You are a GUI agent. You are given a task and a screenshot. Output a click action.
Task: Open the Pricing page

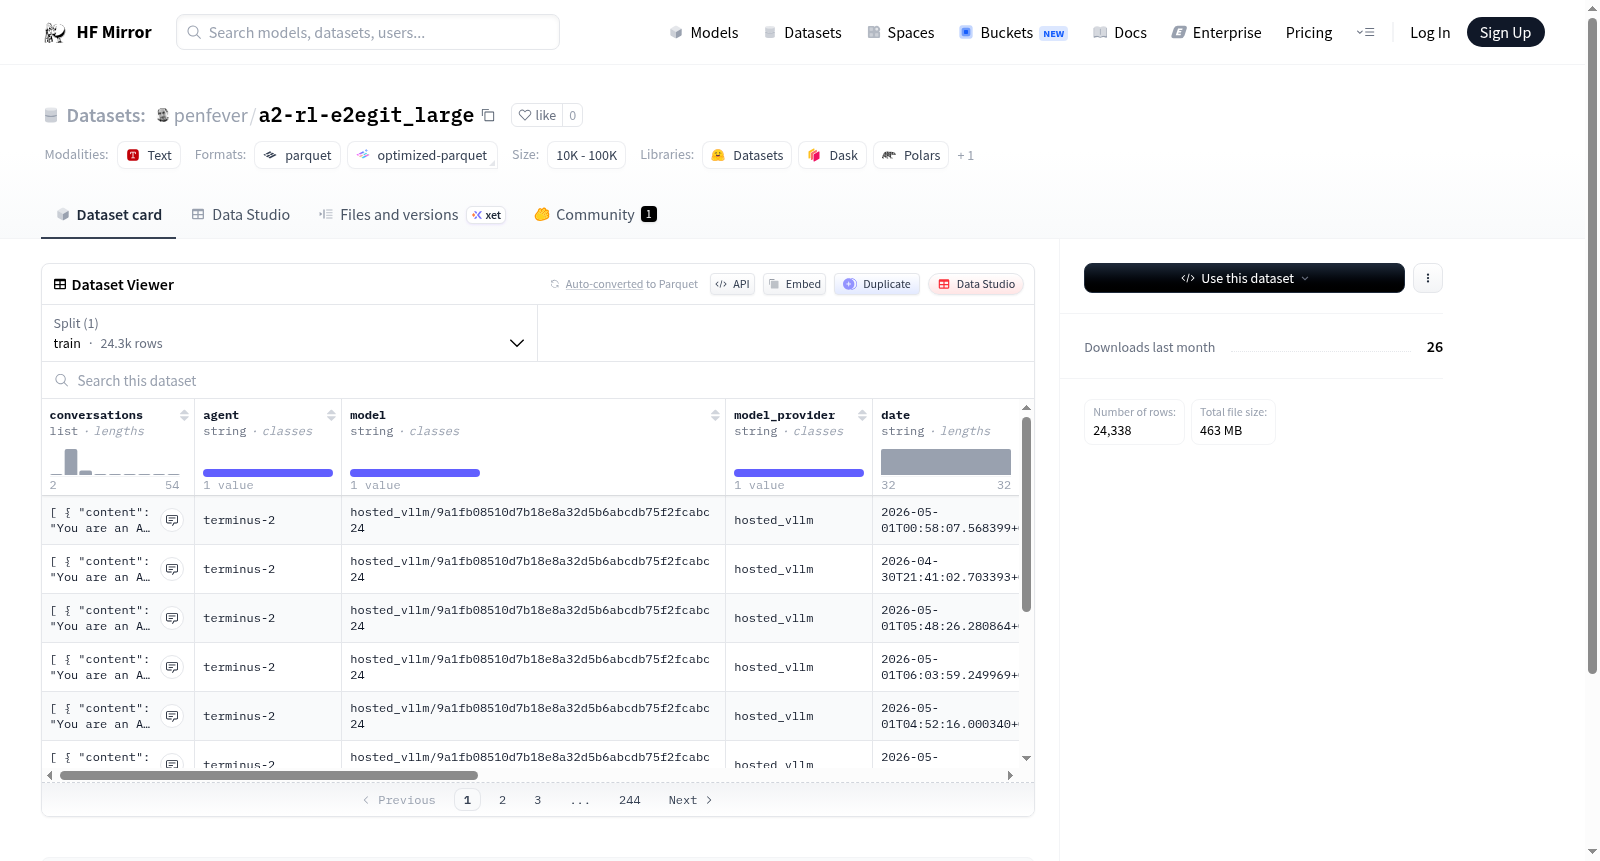[1309, 32]
